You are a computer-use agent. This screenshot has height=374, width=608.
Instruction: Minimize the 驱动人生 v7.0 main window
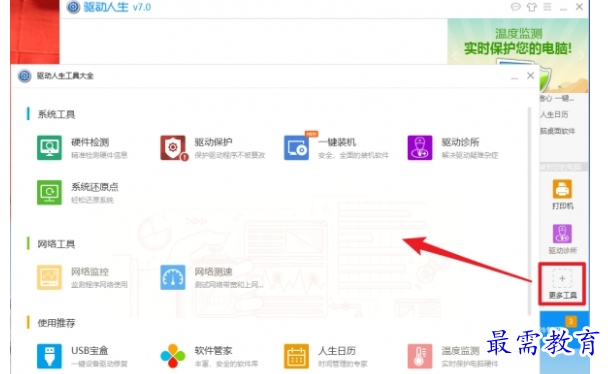[563, 8]
